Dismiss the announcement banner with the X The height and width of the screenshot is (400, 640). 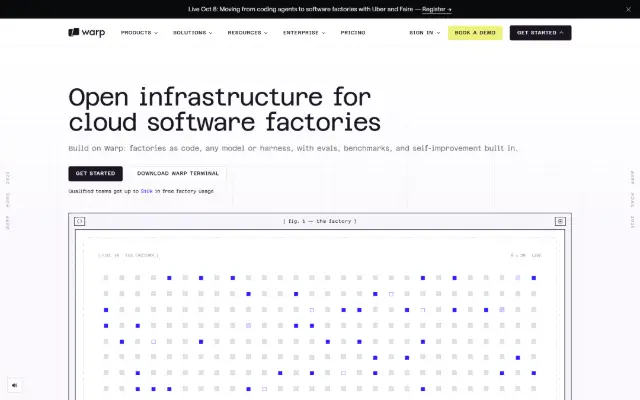point(628,9)
